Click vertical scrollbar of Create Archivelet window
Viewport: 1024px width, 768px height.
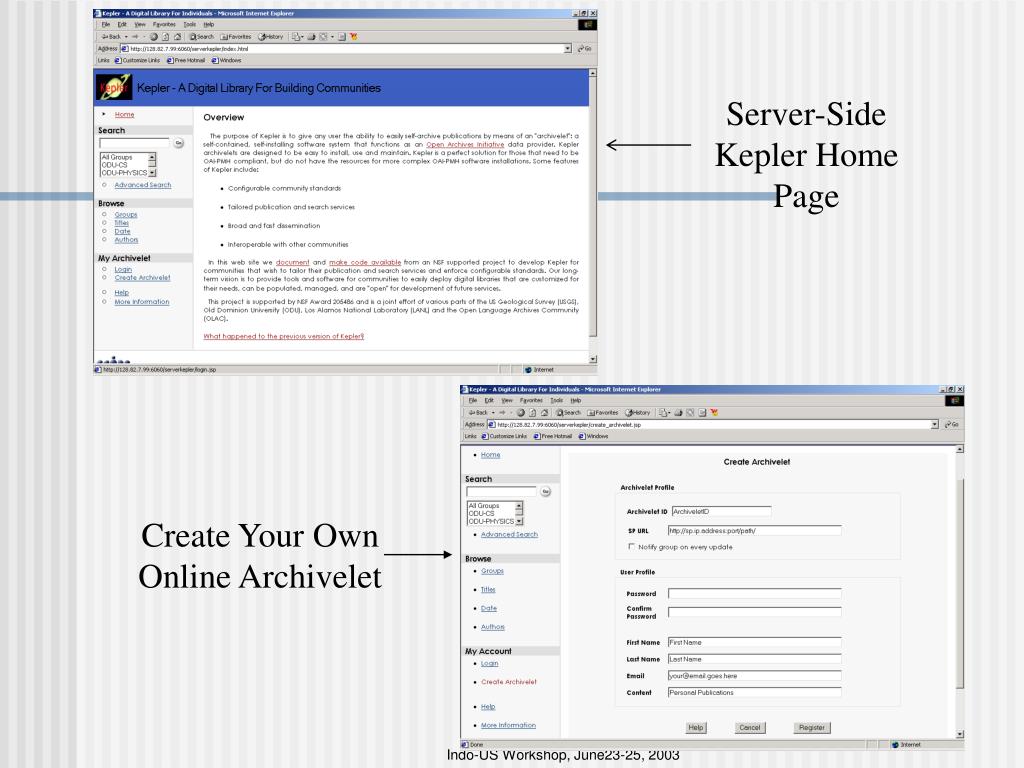click(959, 592)
